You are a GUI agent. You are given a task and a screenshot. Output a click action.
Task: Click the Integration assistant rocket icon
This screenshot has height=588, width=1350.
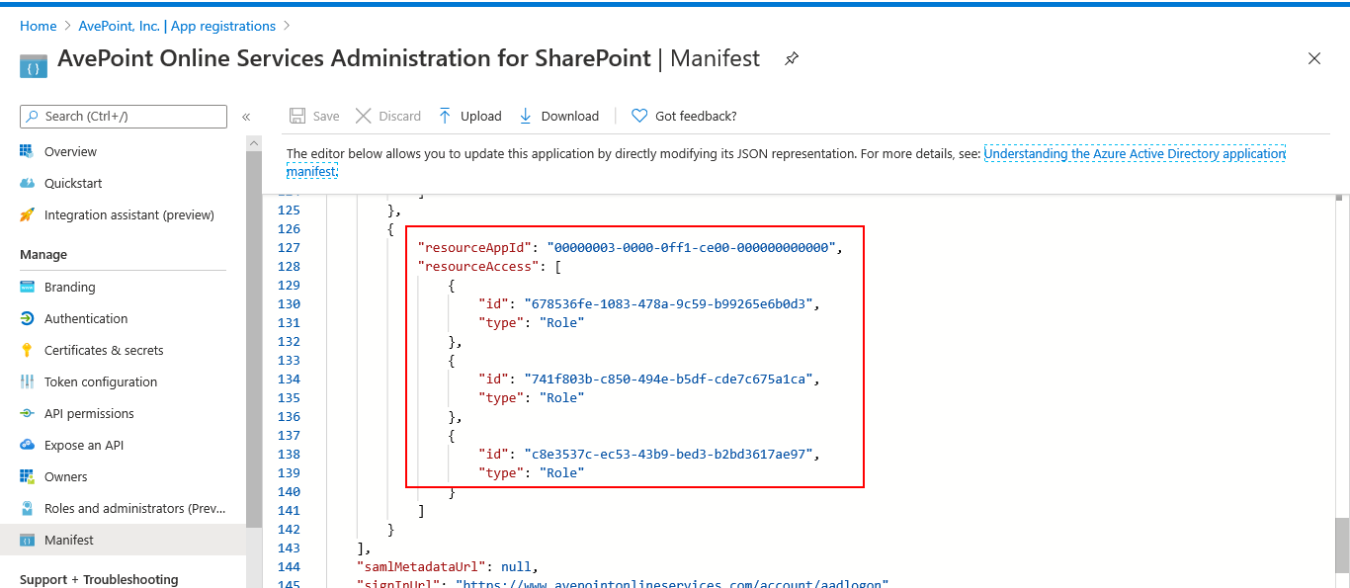coord(27,215)
